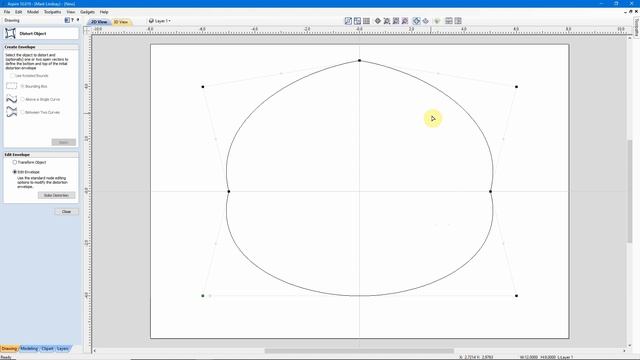Click the zoom box magnifier icon
This screenshot has width=640, height=360.
(387, 21)
